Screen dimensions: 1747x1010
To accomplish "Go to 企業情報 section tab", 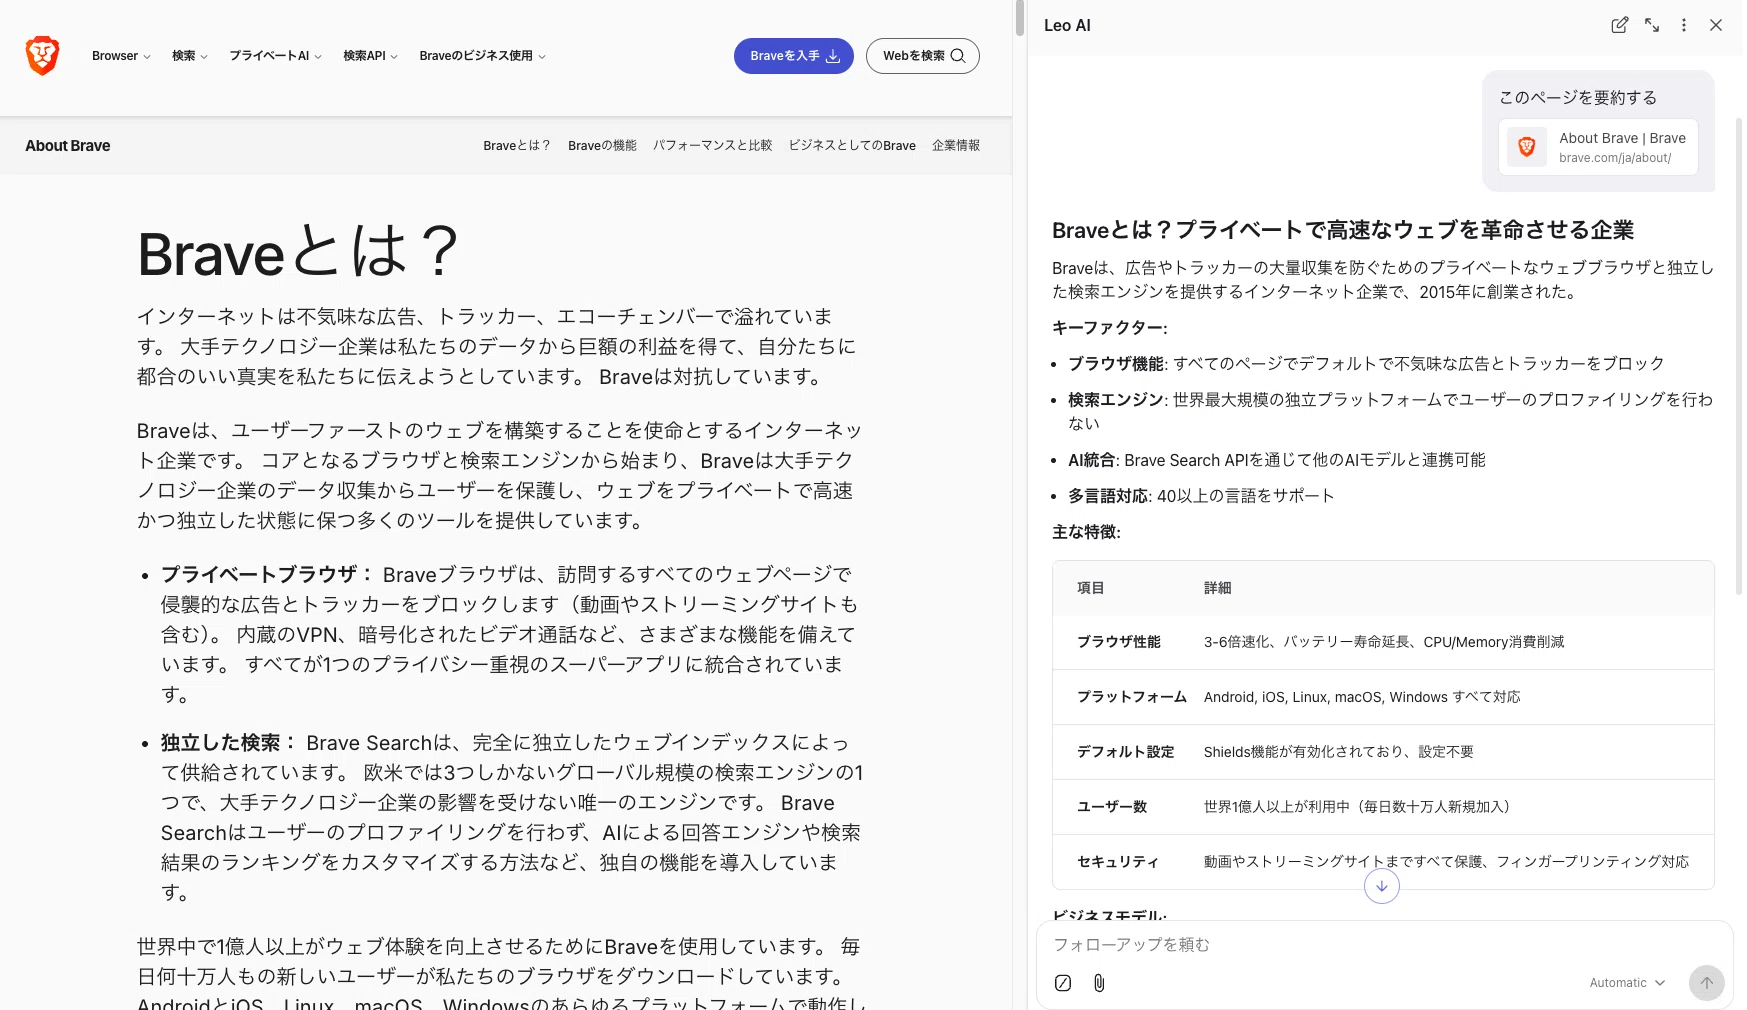I will [x=956, y=146].
